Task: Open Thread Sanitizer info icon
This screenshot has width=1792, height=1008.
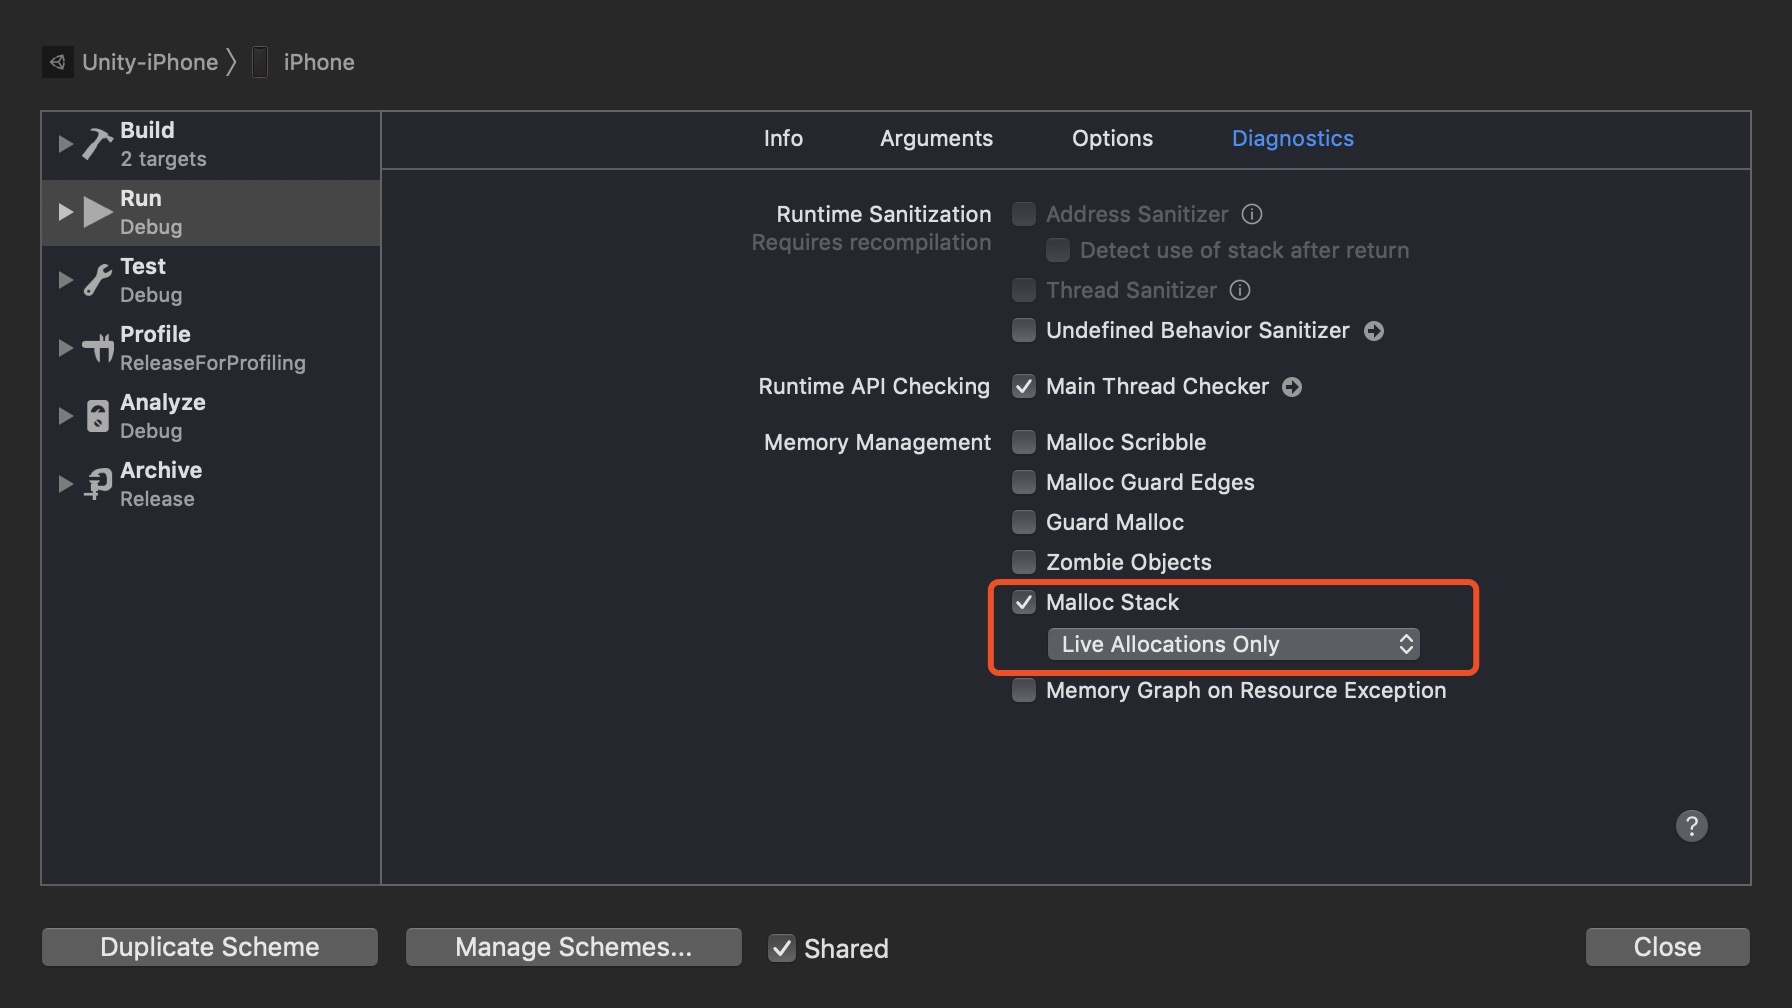Action: pyautogui.click(x=1240, y=290)
